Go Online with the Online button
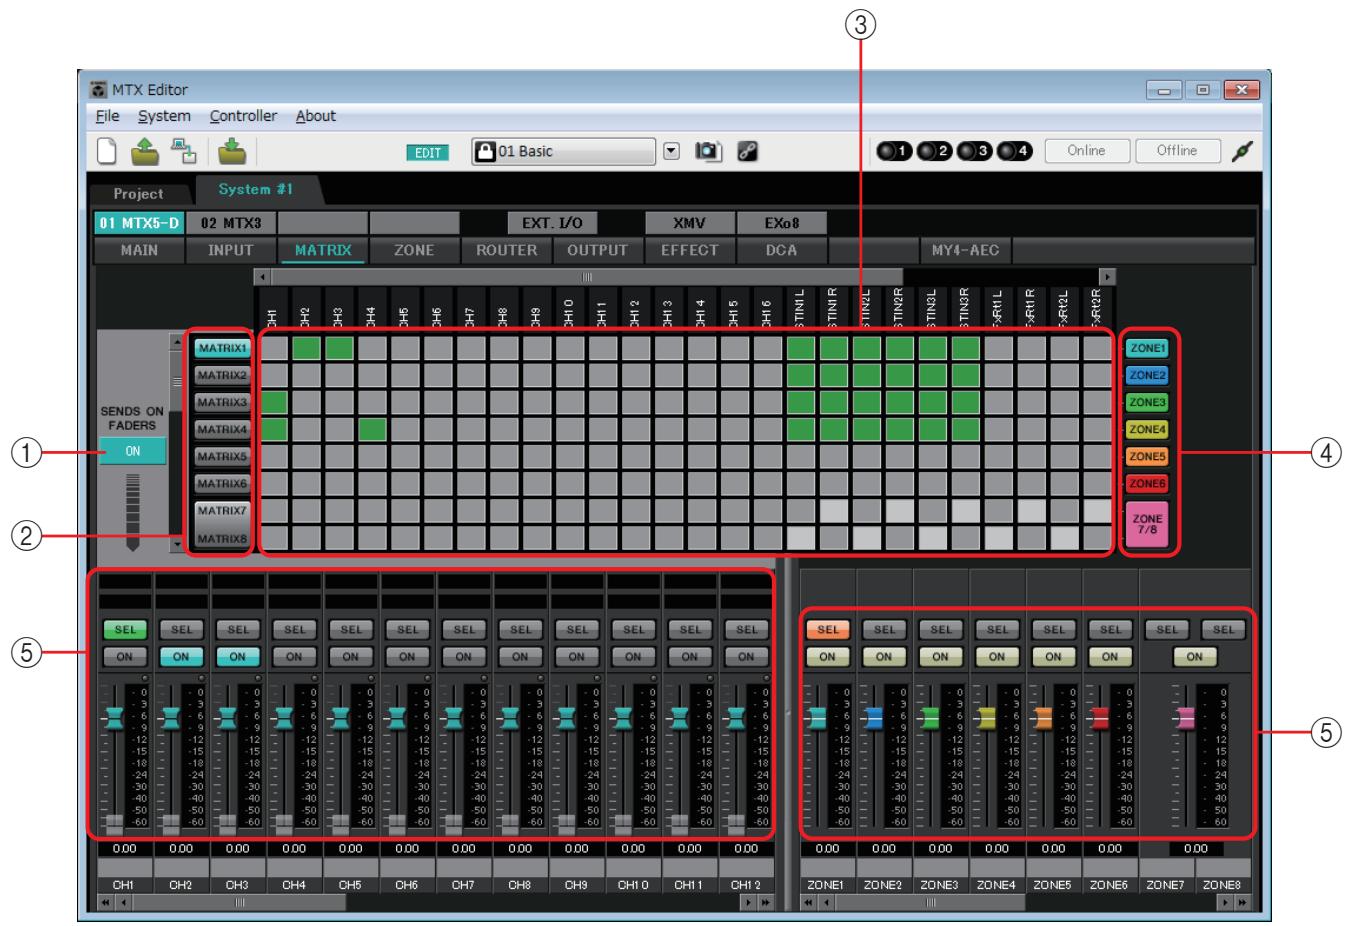This screenshot has width=1348, height=926. pyautogui.click(x=1086, y=151)
